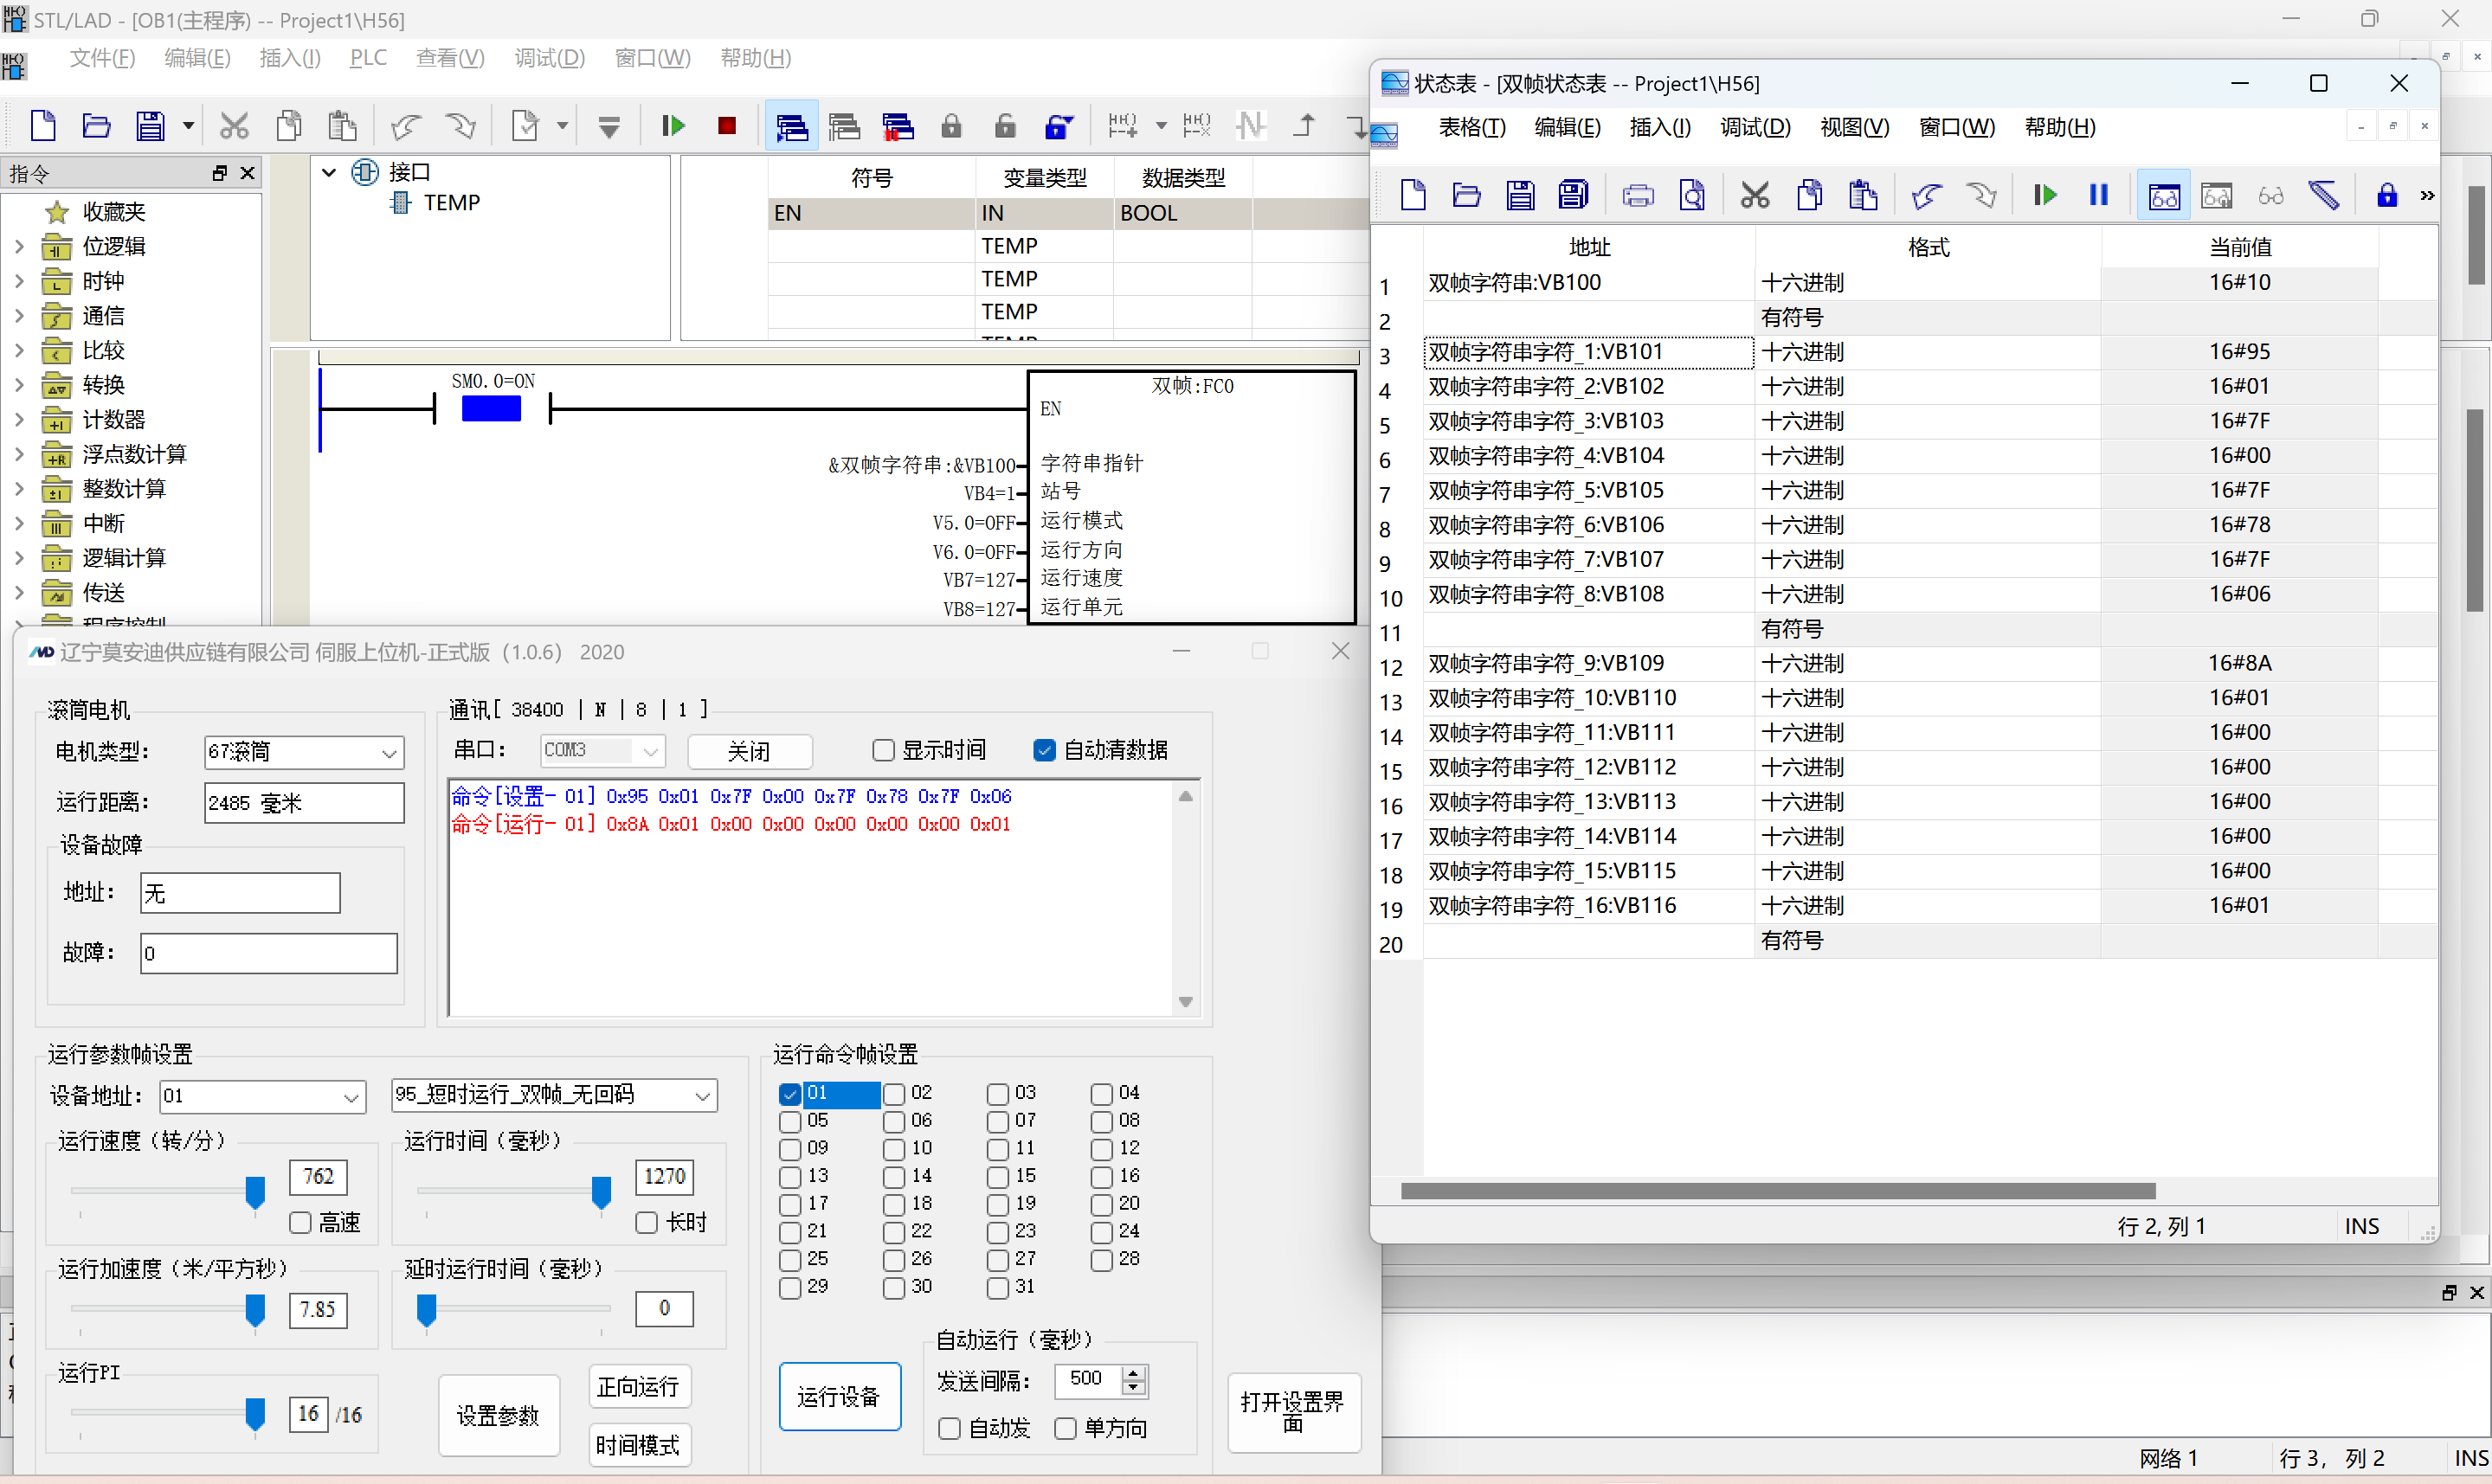
Task: Click the 设置参数 button
Action: [x=498, y=1415]
